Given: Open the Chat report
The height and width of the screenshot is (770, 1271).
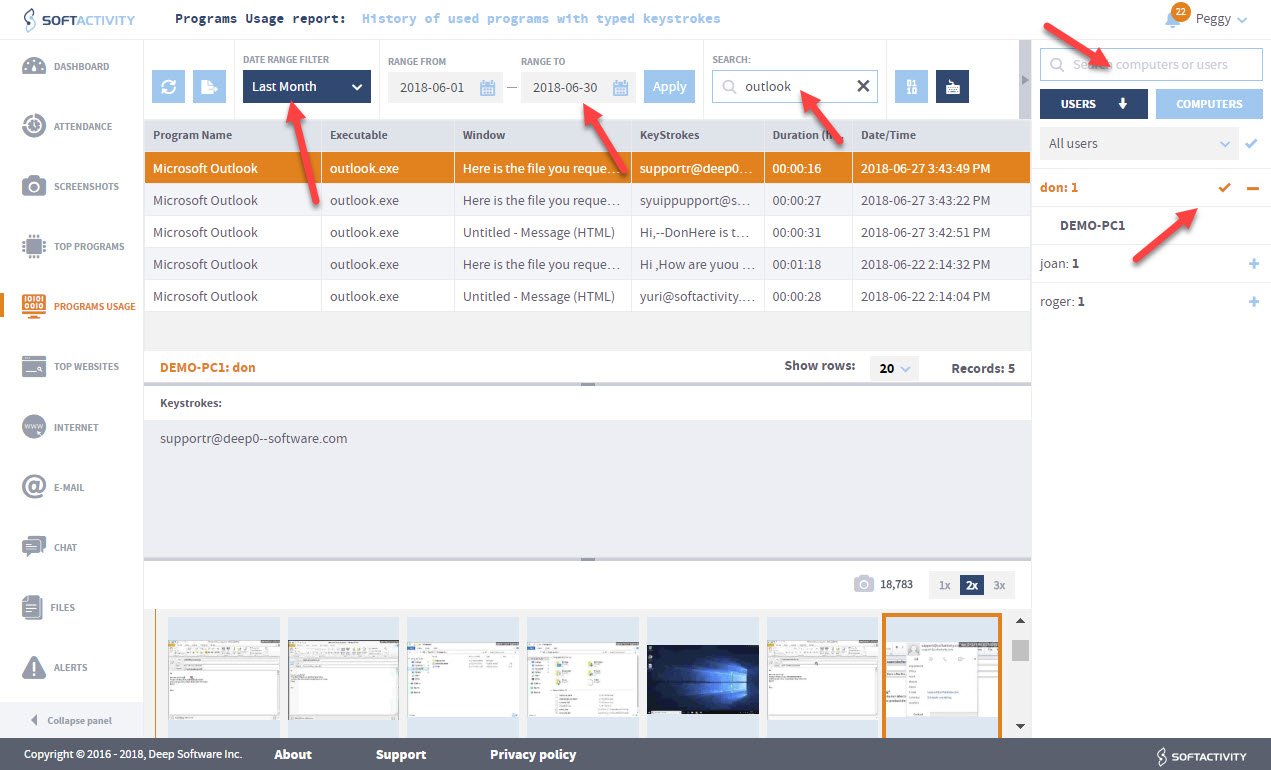Looking at the screenshot, I should coord(50,547).
